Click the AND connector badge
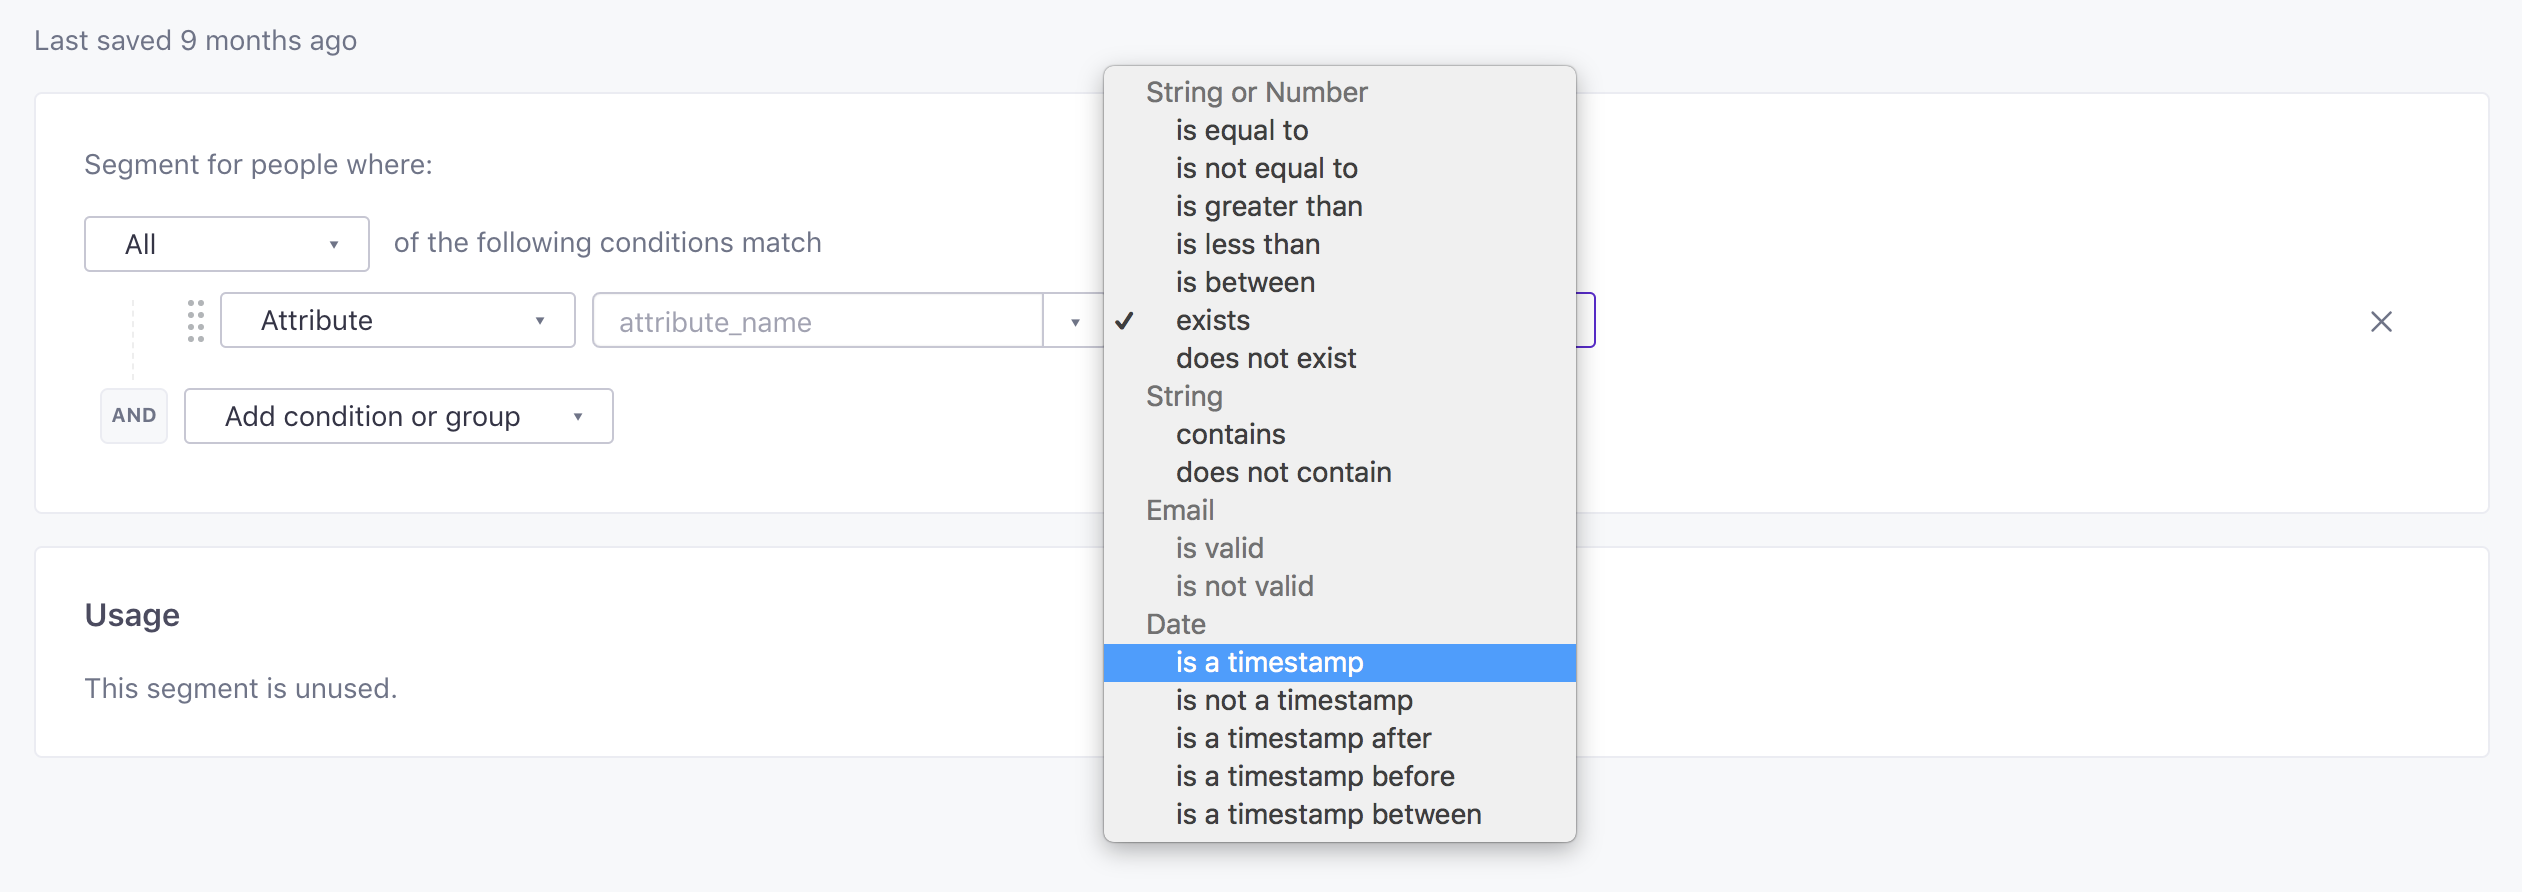The image size is (2522, 892). (134, 415)
